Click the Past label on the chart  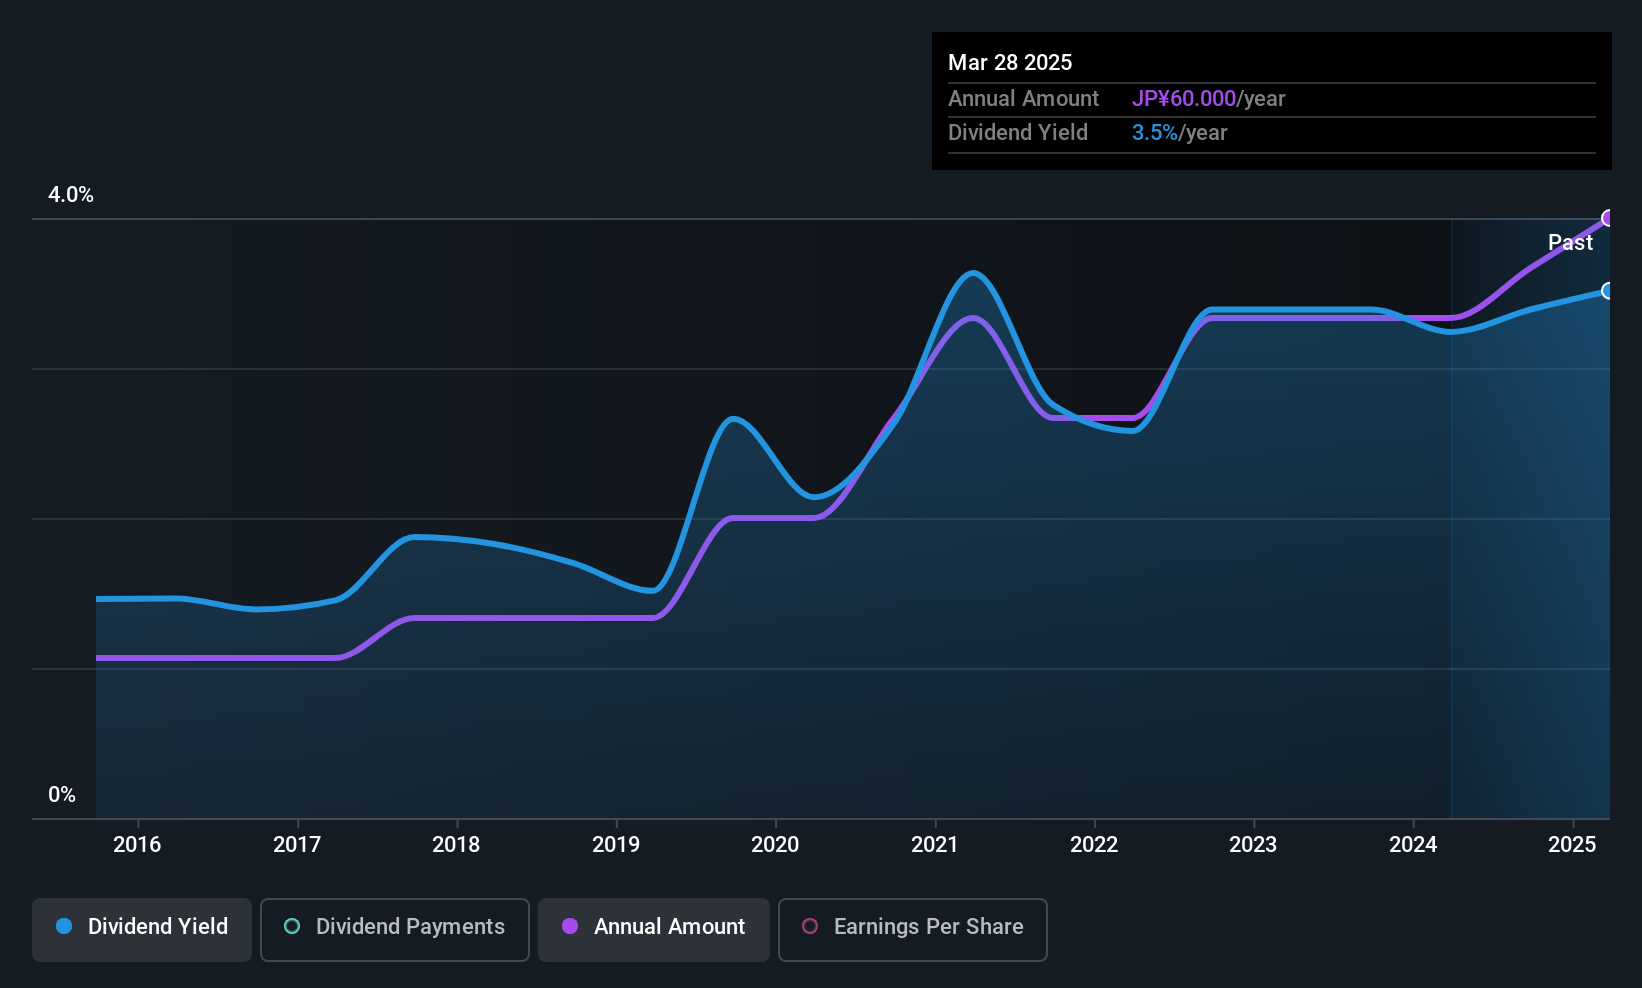tap(1570, 243)
